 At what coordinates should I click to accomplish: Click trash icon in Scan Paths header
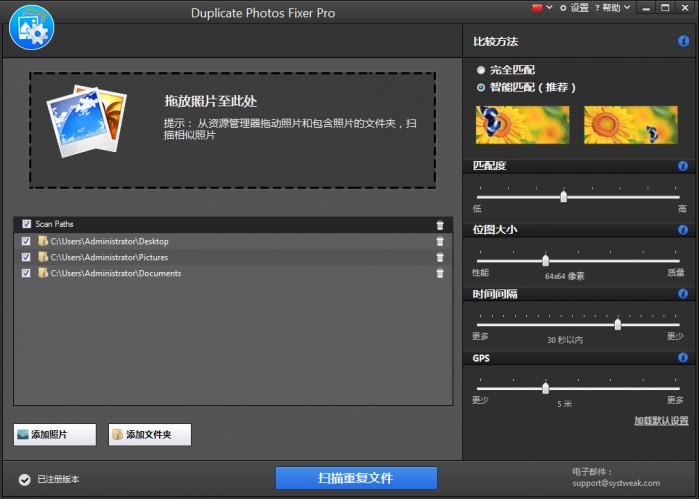pyautogui.click(x=440, y=225)
